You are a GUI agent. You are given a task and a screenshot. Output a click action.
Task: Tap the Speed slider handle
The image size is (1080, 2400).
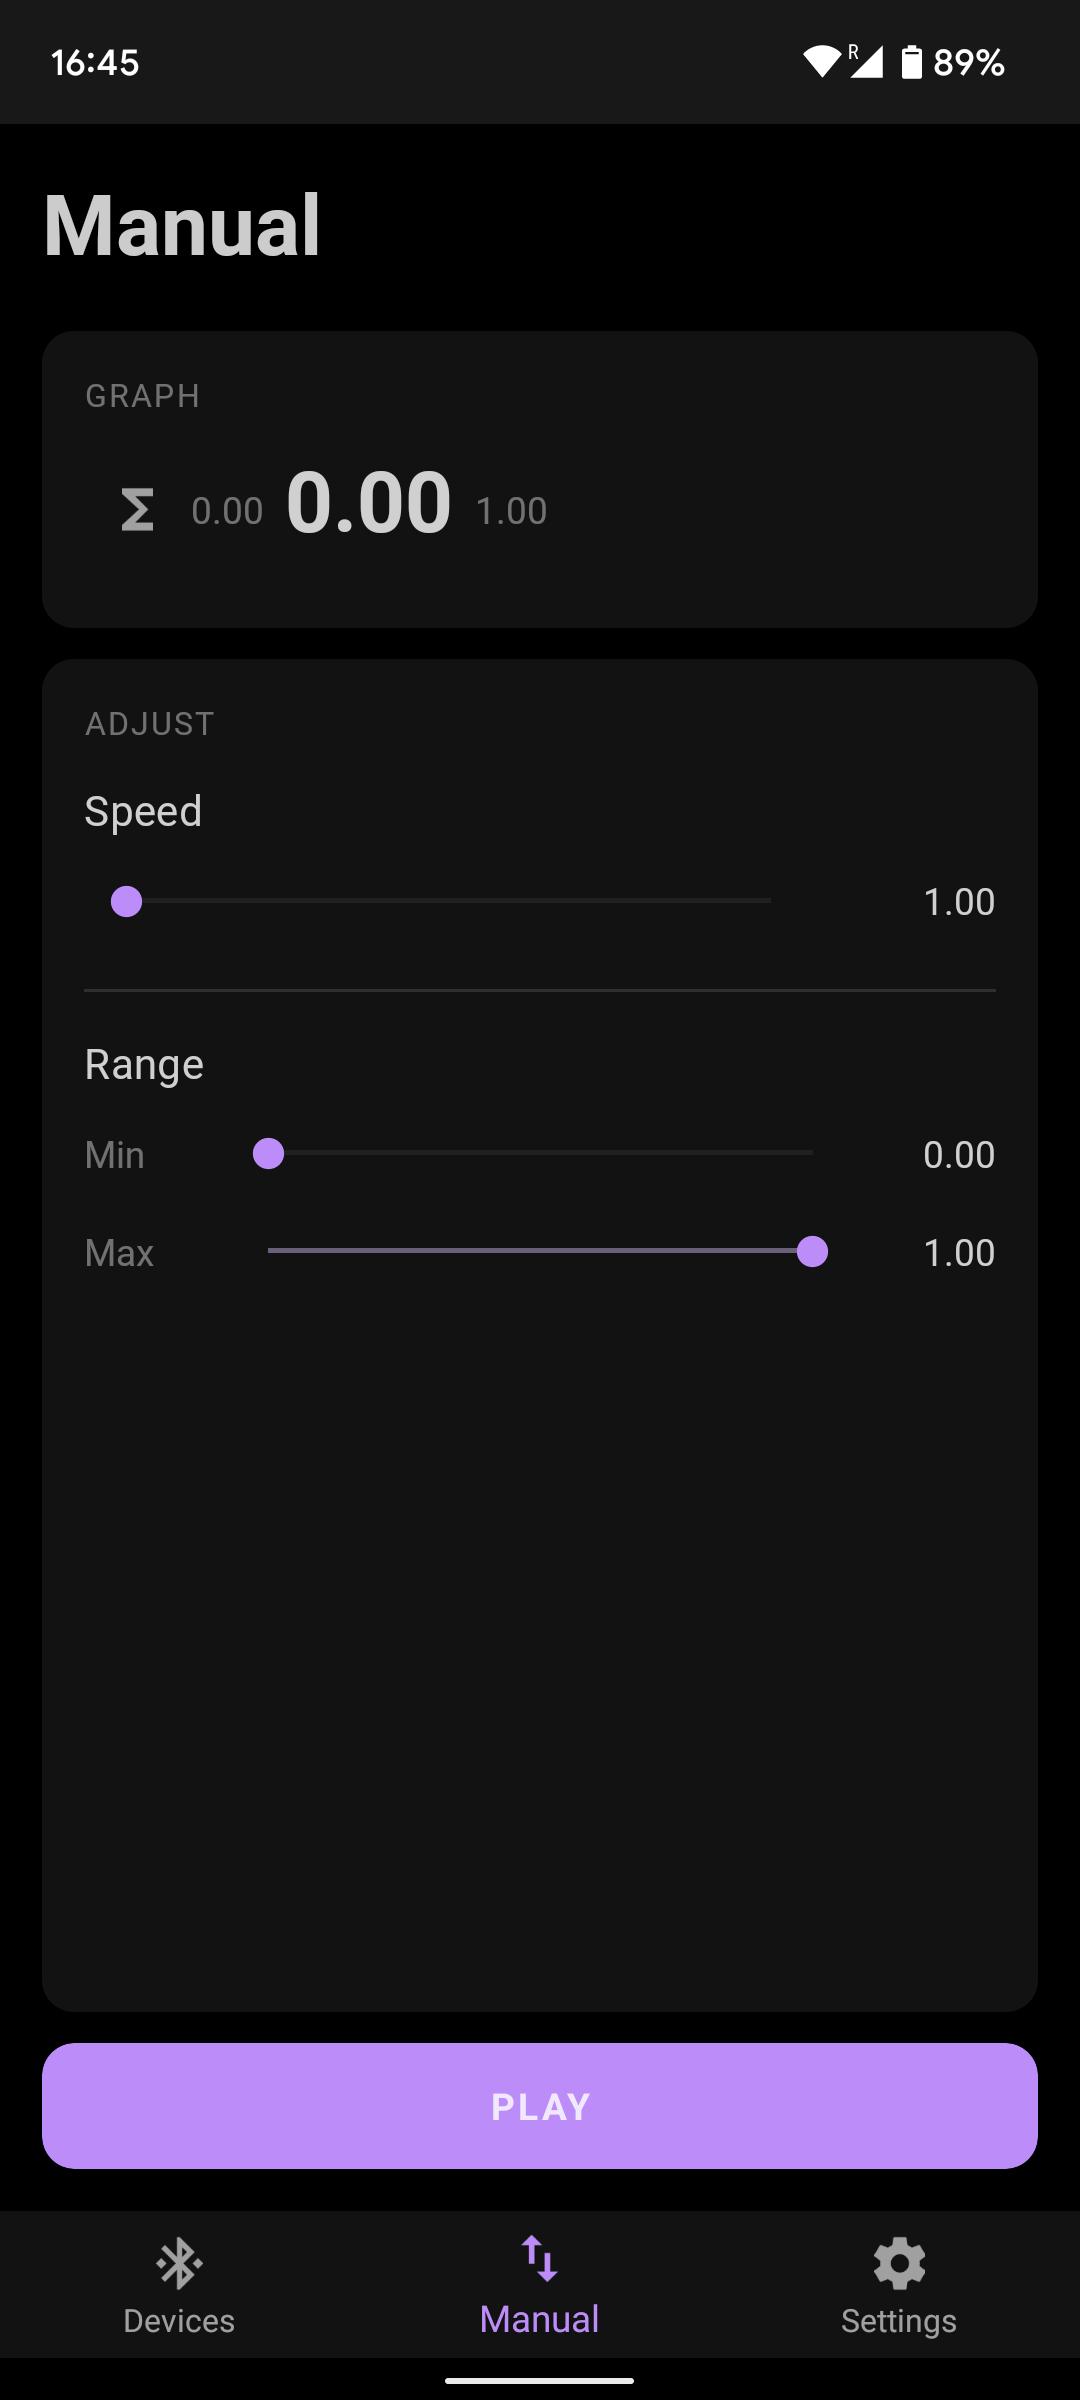[126, 901]
